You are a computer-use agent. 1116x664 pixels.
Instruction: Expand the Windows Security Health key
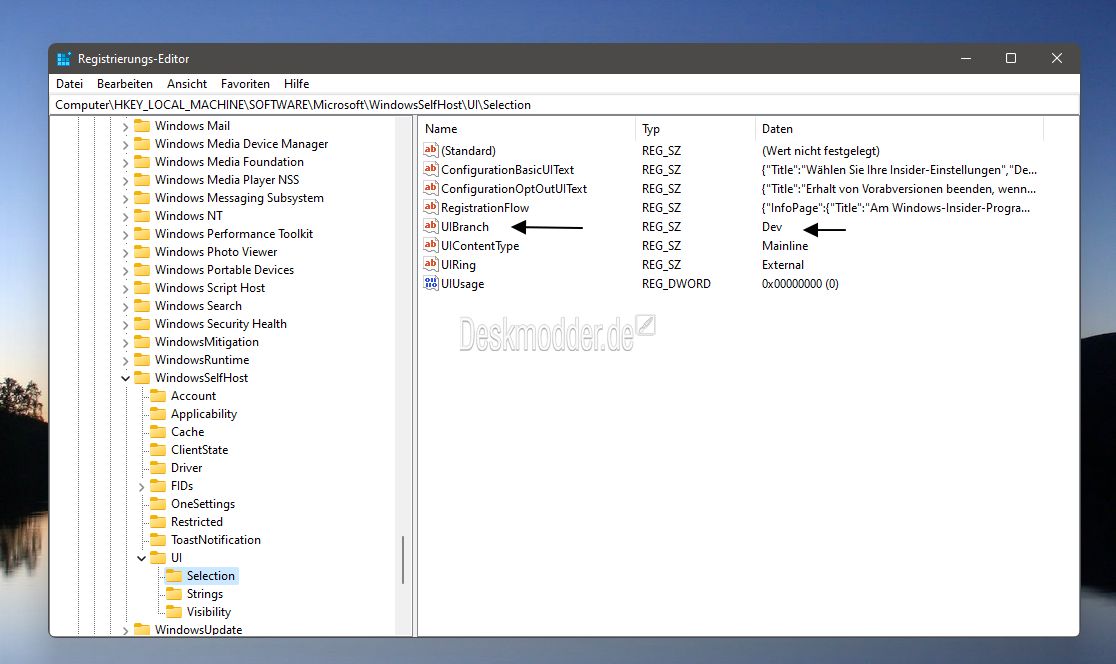125,325
